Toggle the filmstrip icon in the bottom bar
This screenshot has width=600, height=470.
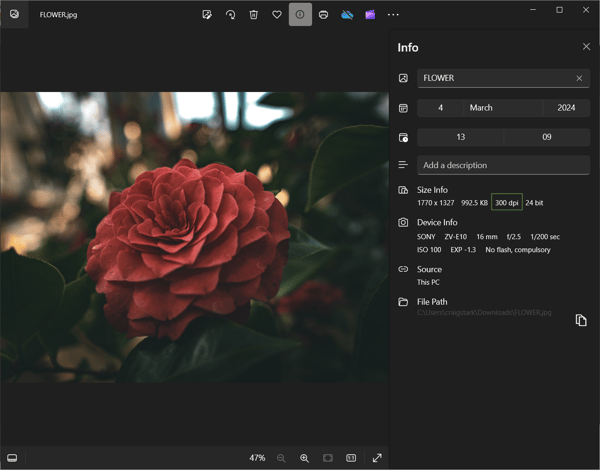coord(12,458)
